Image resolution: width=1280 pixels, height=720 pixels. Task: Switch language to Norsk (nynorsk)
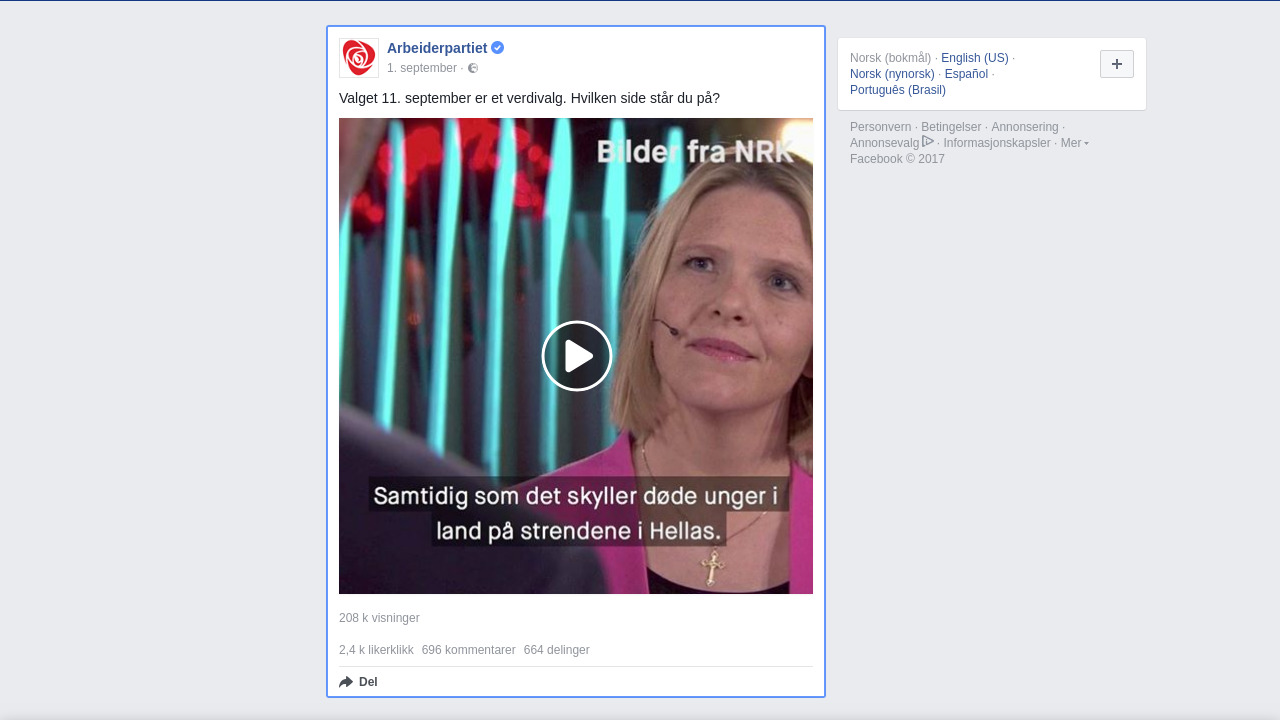tap(892, 74)
